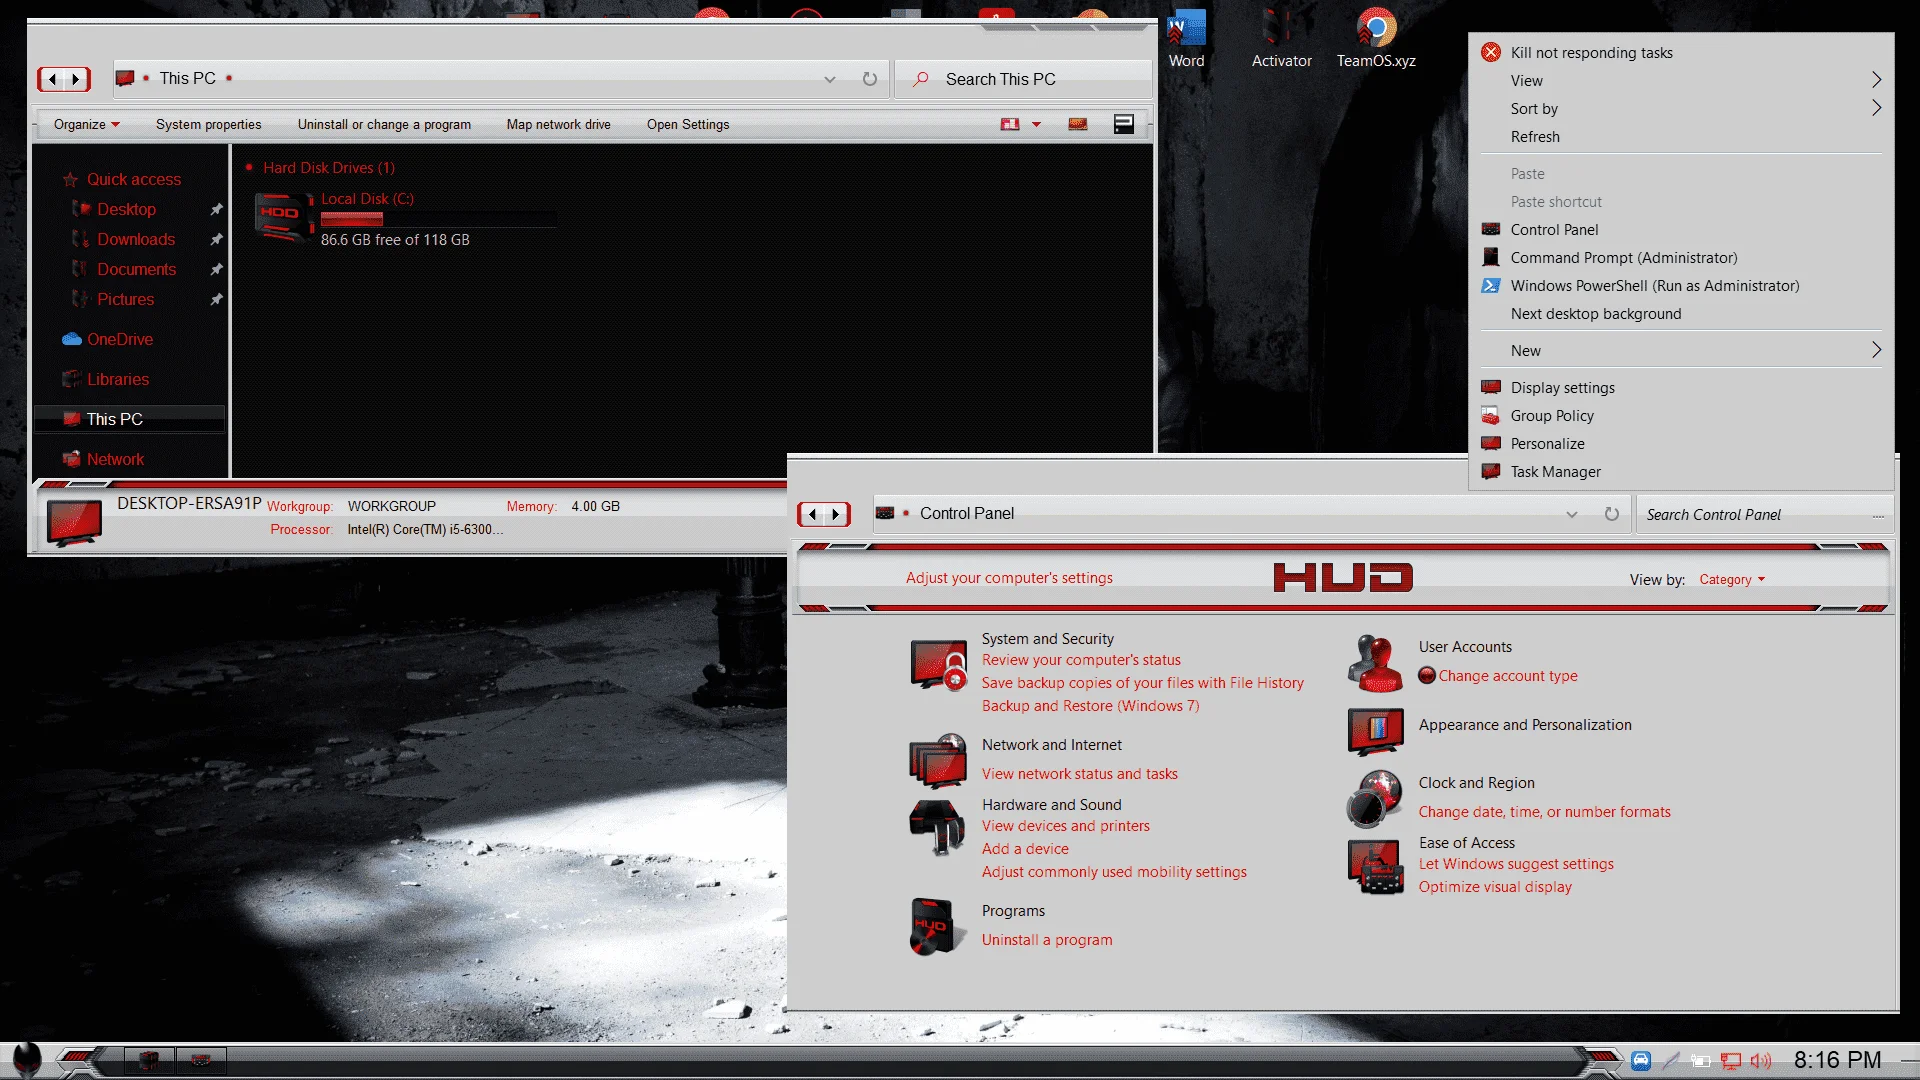The width and height of the screenshot is (1920, 1080).
Task: Open Review your computer's status link
Action: pos(1081,660)
